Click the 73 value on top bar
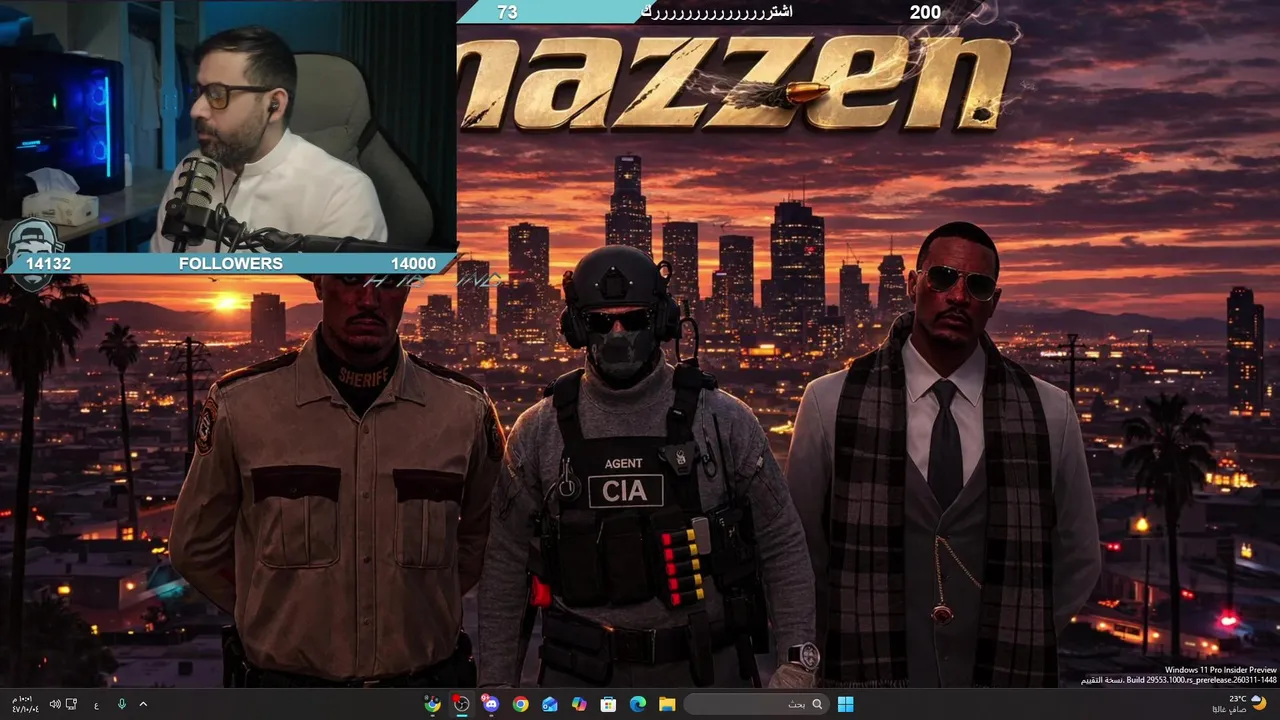The width and height of the screenshot is (1280, 720). point(507,12)
